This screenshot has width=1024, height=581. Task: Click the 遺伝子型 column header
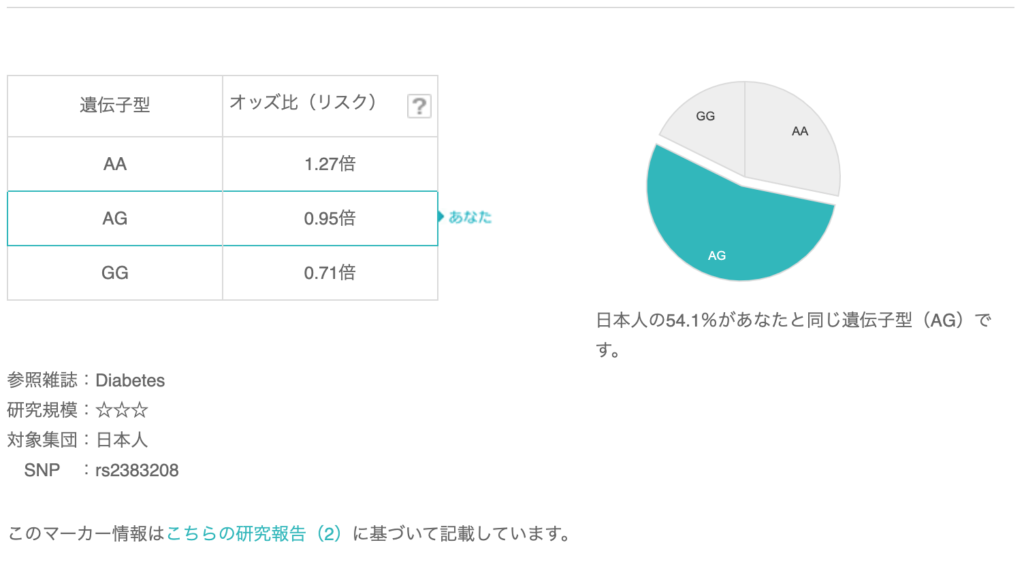click(115, 105)
